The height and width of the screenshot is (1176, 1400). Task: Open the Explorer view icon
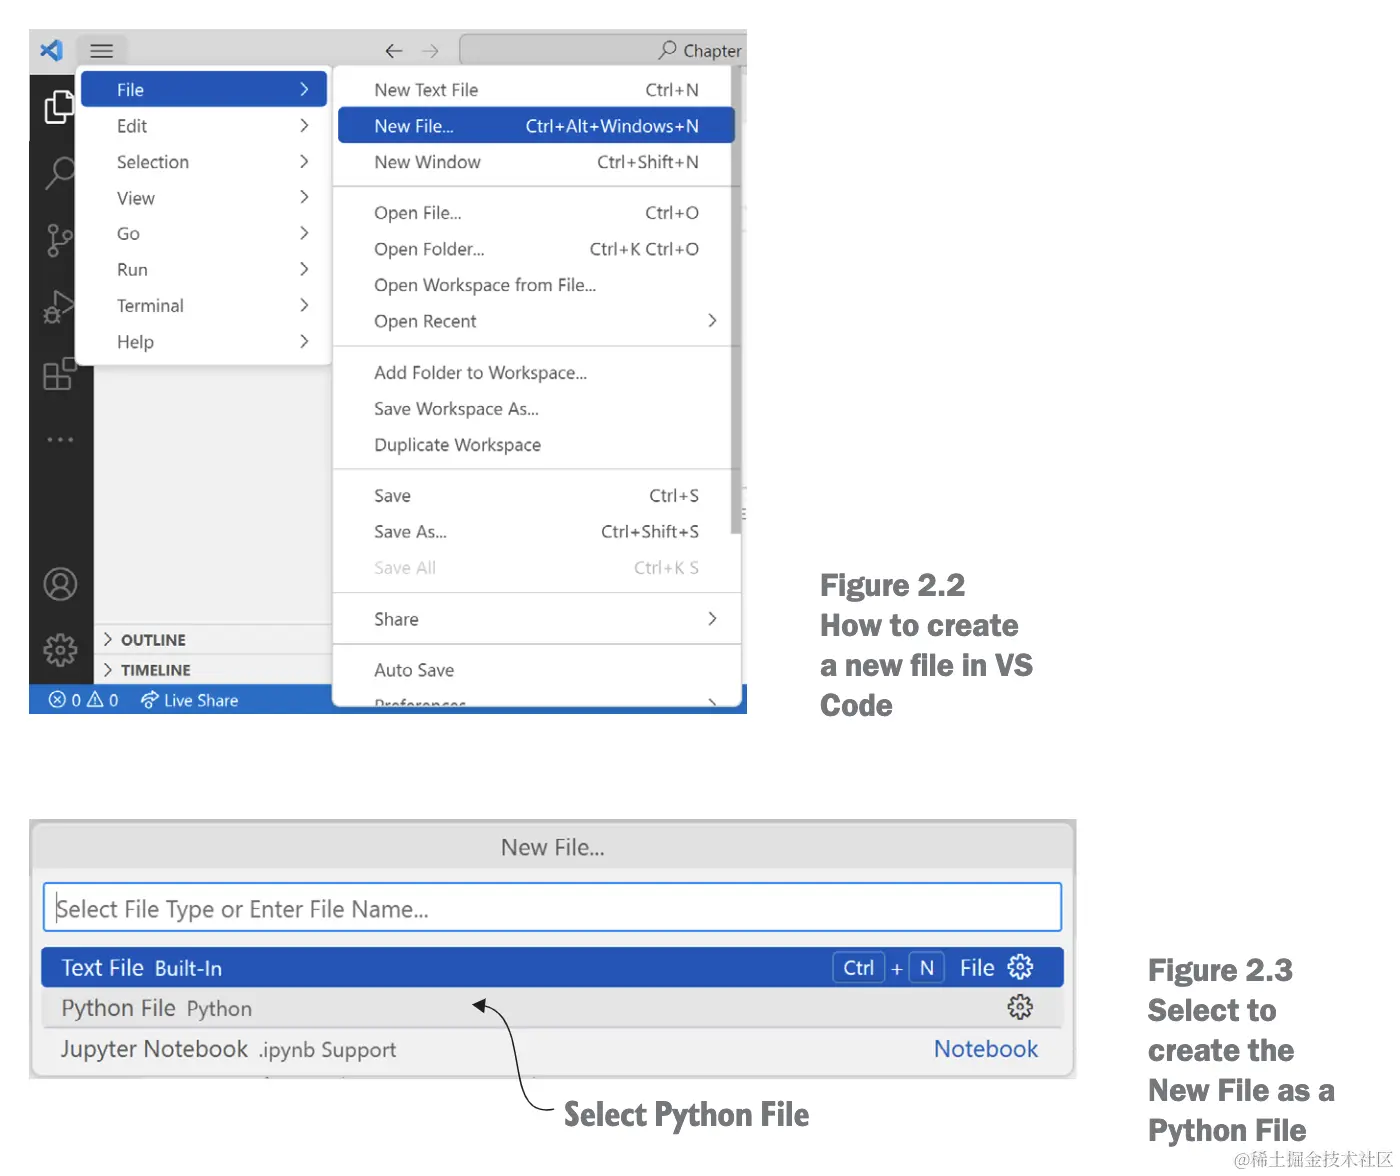tap(59, 107)
